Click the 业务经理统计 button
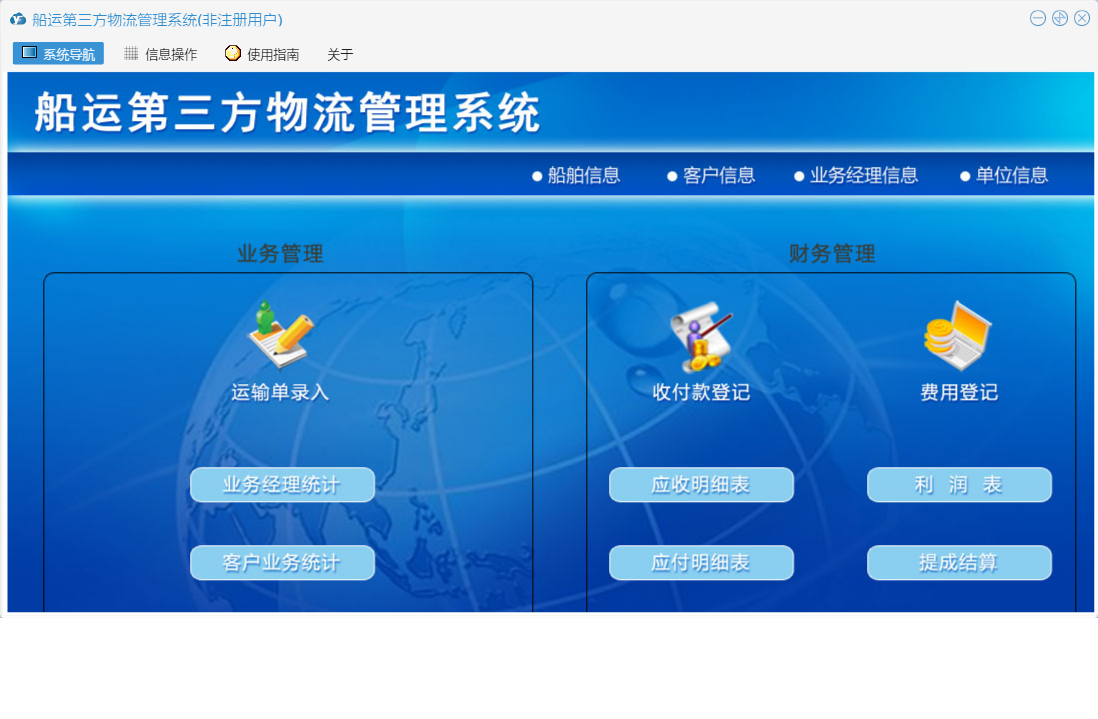Image resolution: width=1098 pixels, height=719 pixels. coord(282,484)
